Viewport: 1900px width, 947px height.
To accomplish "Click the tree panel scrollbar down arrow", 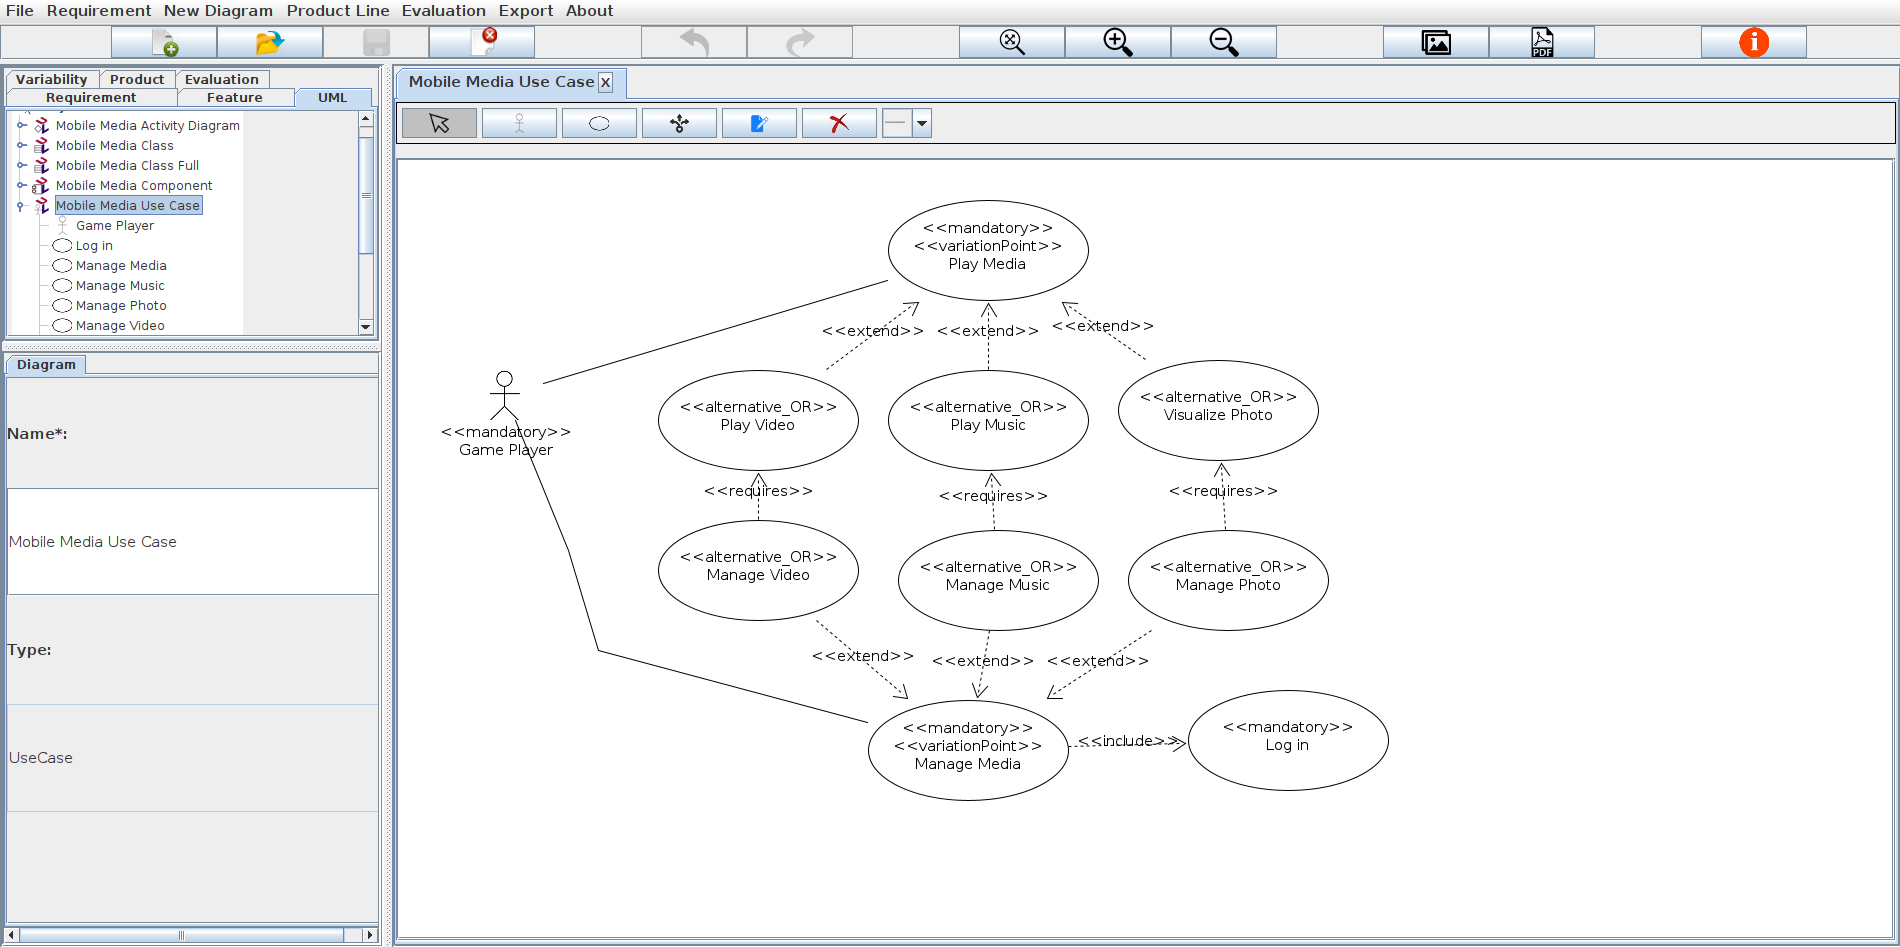I will point(365,327).
